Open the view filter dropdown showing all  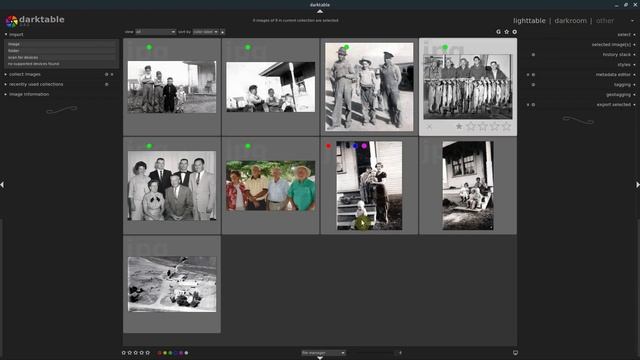pyautogui.click(x=155, y=32)
